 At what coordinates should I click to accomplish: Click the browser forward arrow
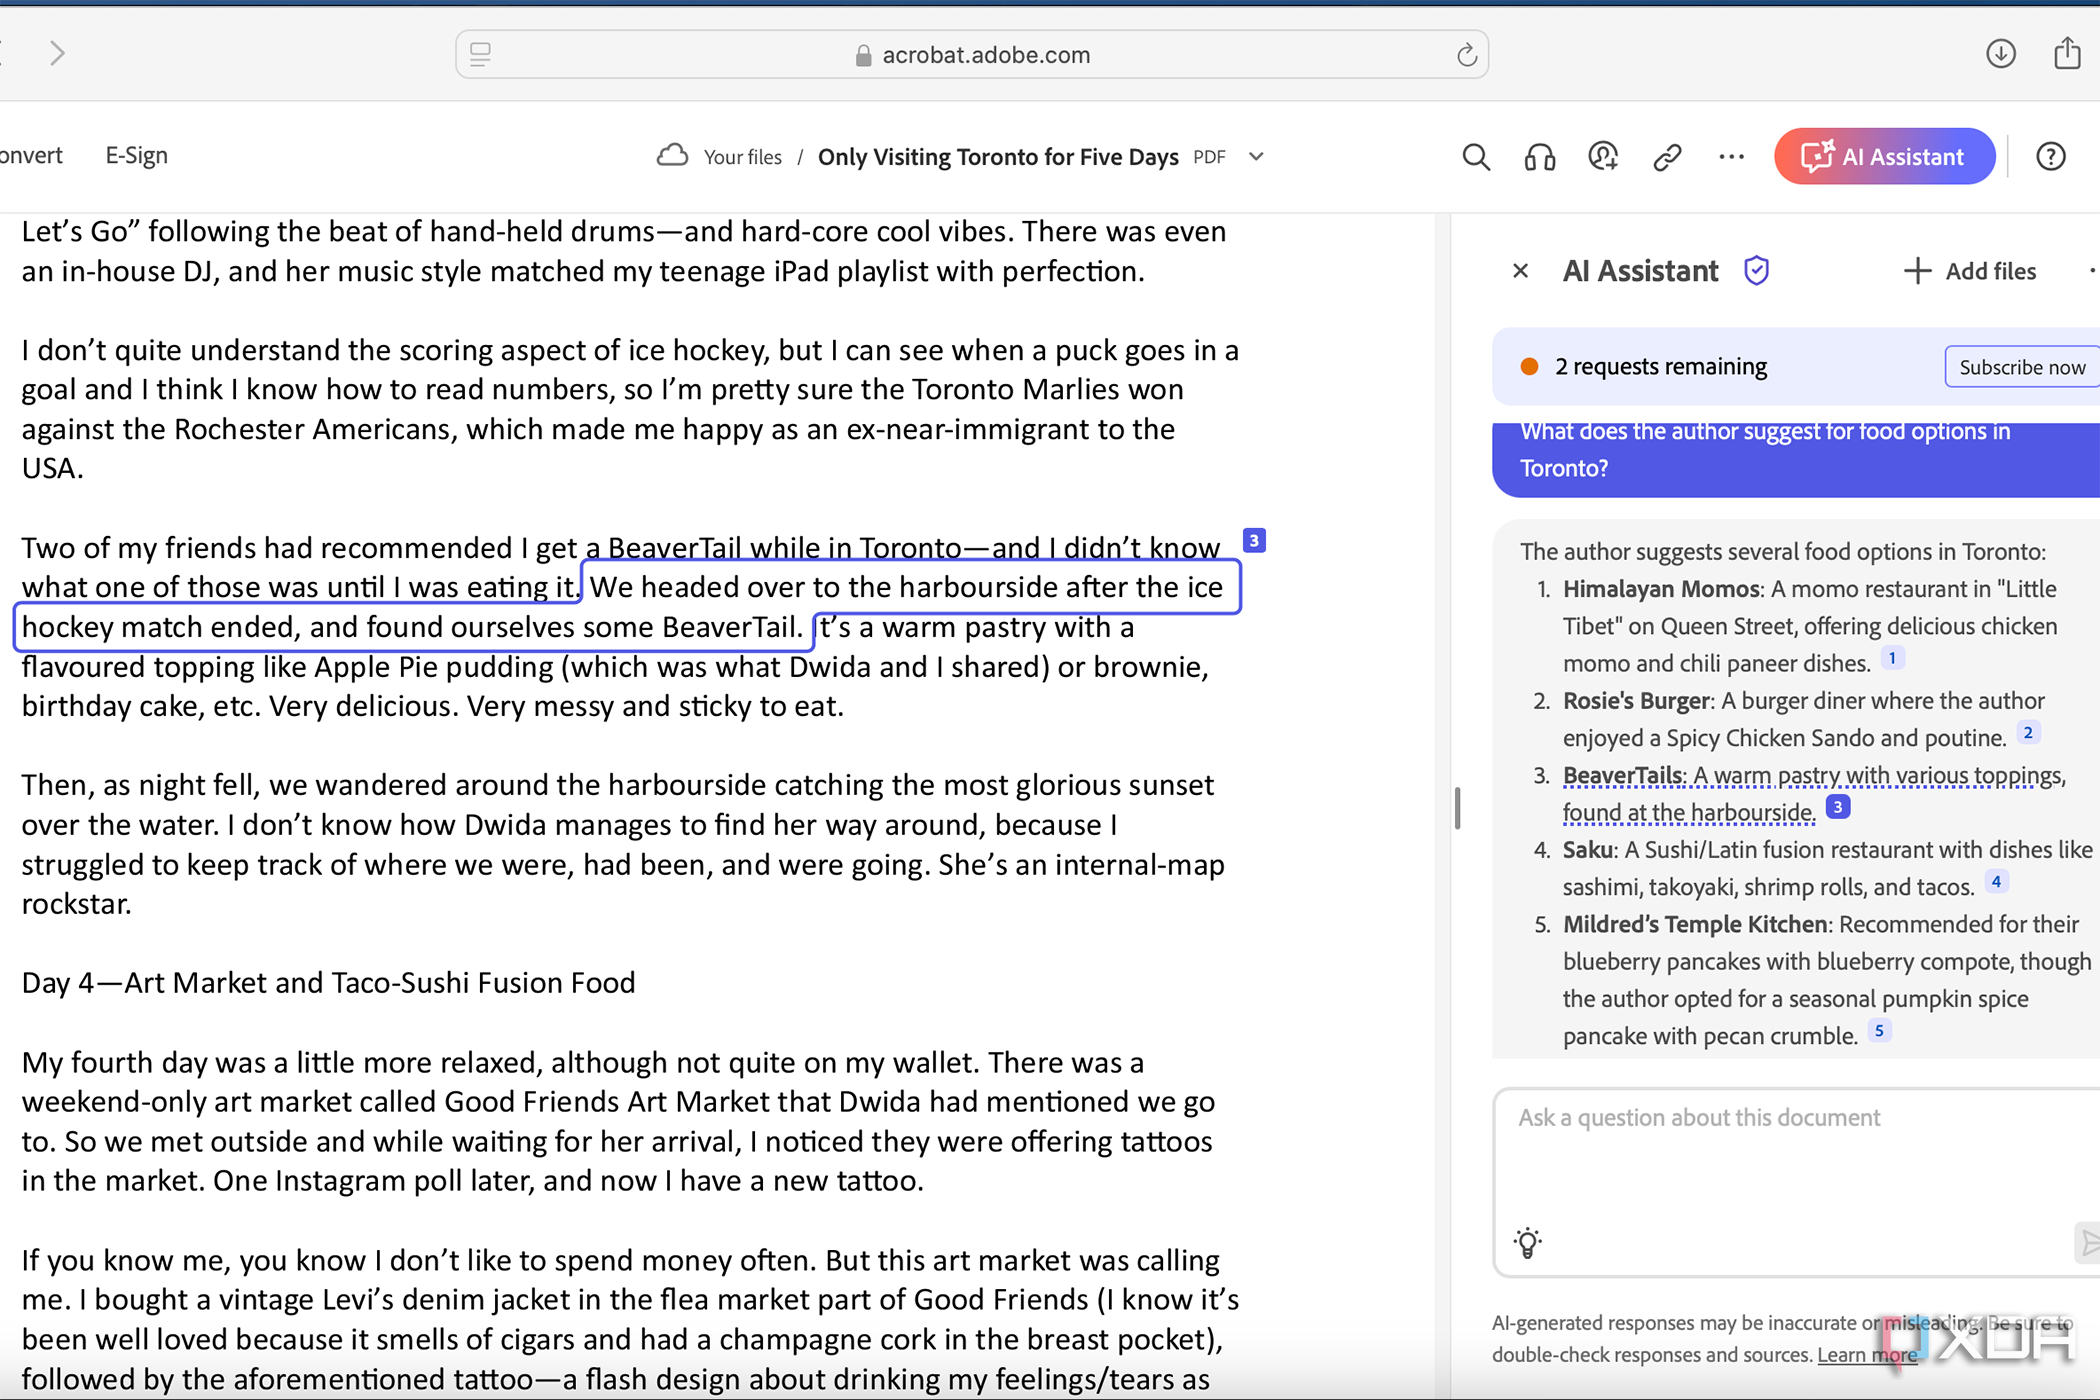57,53
